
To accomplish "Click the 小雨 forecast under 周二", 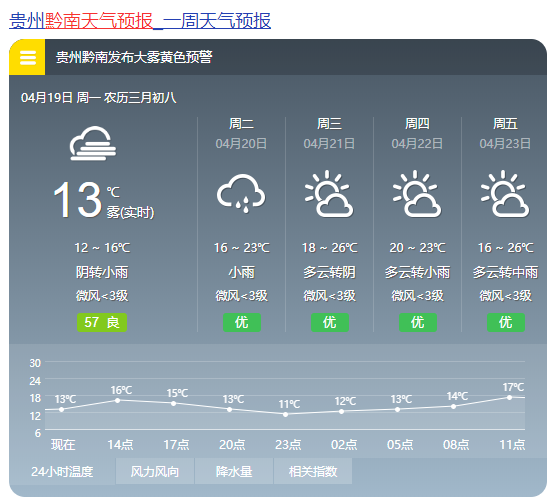I will (241, 272).
